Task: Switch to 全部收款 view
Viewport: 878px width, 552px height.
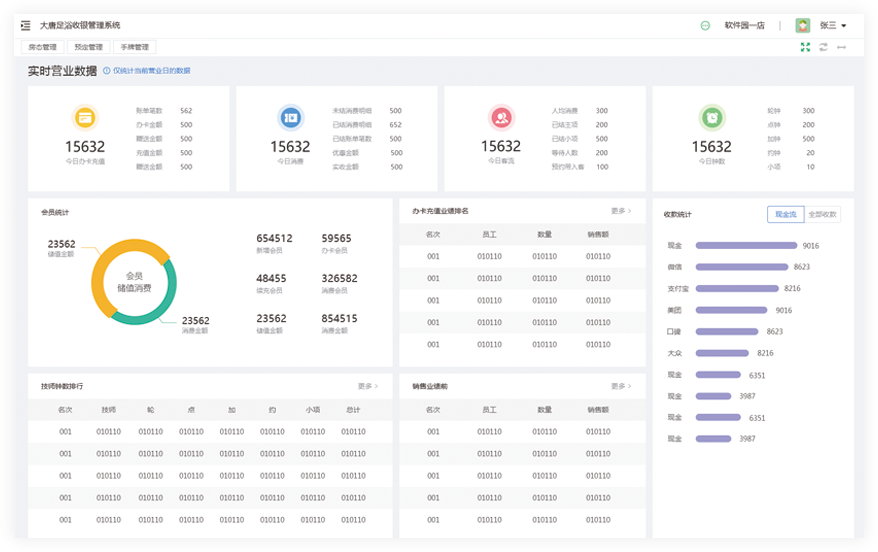Action: [822, 214]
